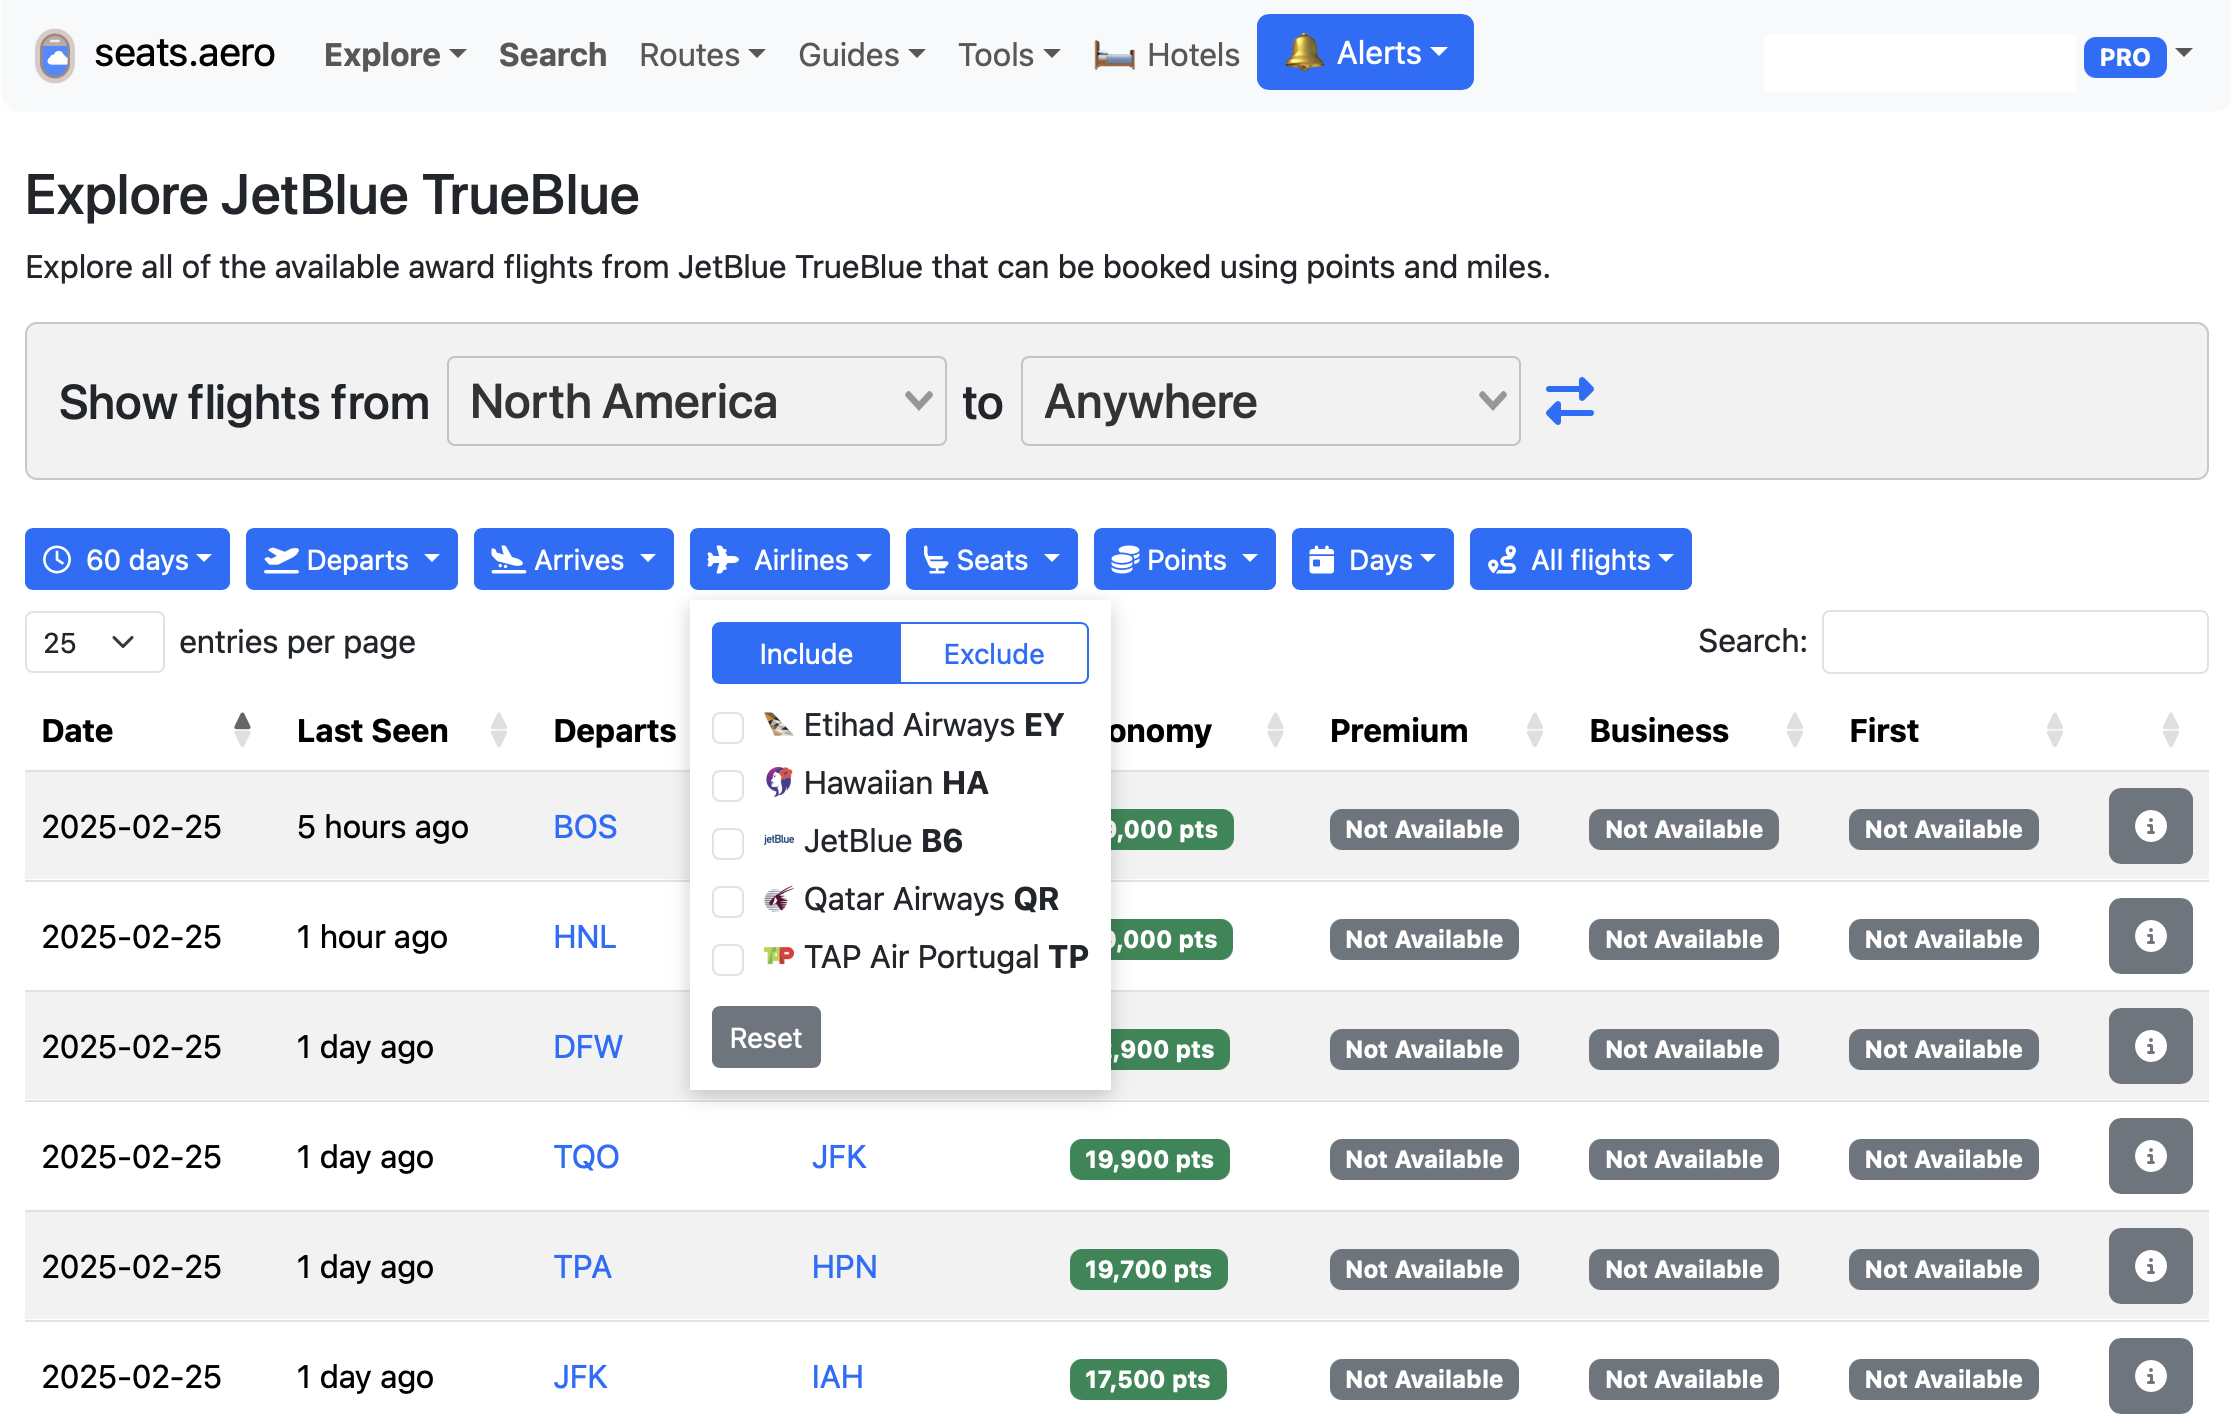
Task: Switch to Exclude filter mode
Action: coord(994,653)
